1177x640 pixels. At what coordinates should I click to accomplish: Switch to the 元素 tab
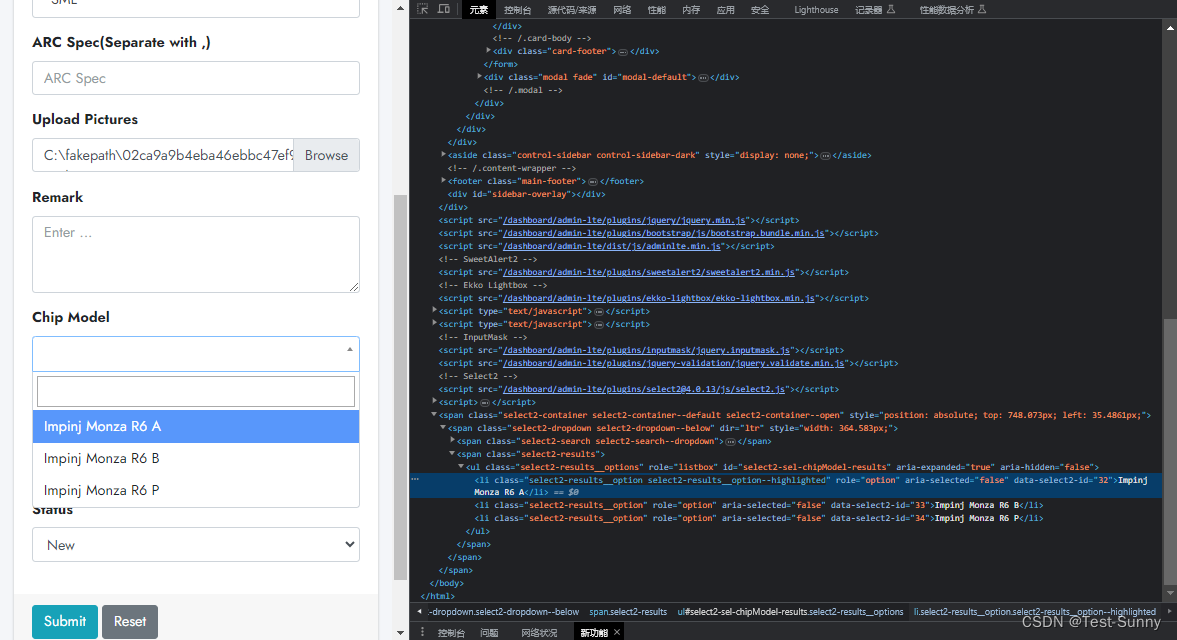click(478, 10)
